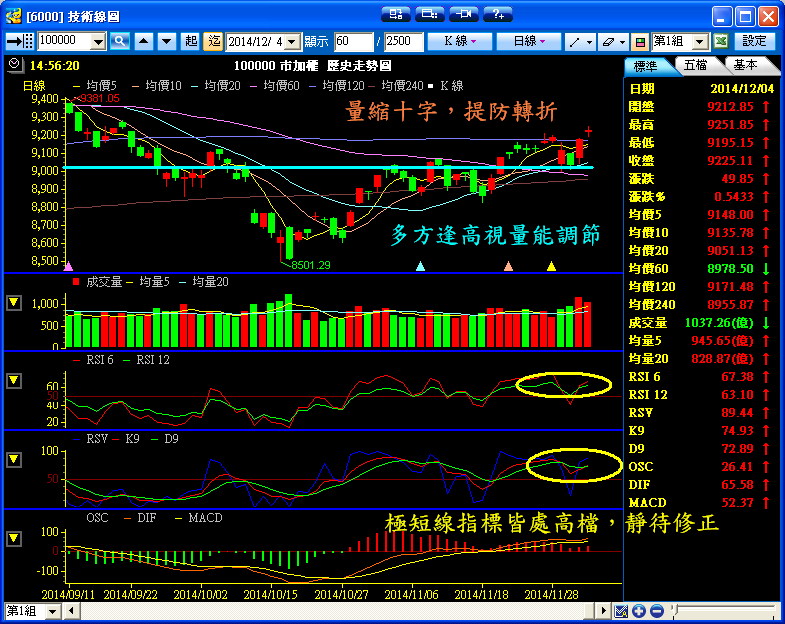Switch to the 基本 tab

[745, 65]
